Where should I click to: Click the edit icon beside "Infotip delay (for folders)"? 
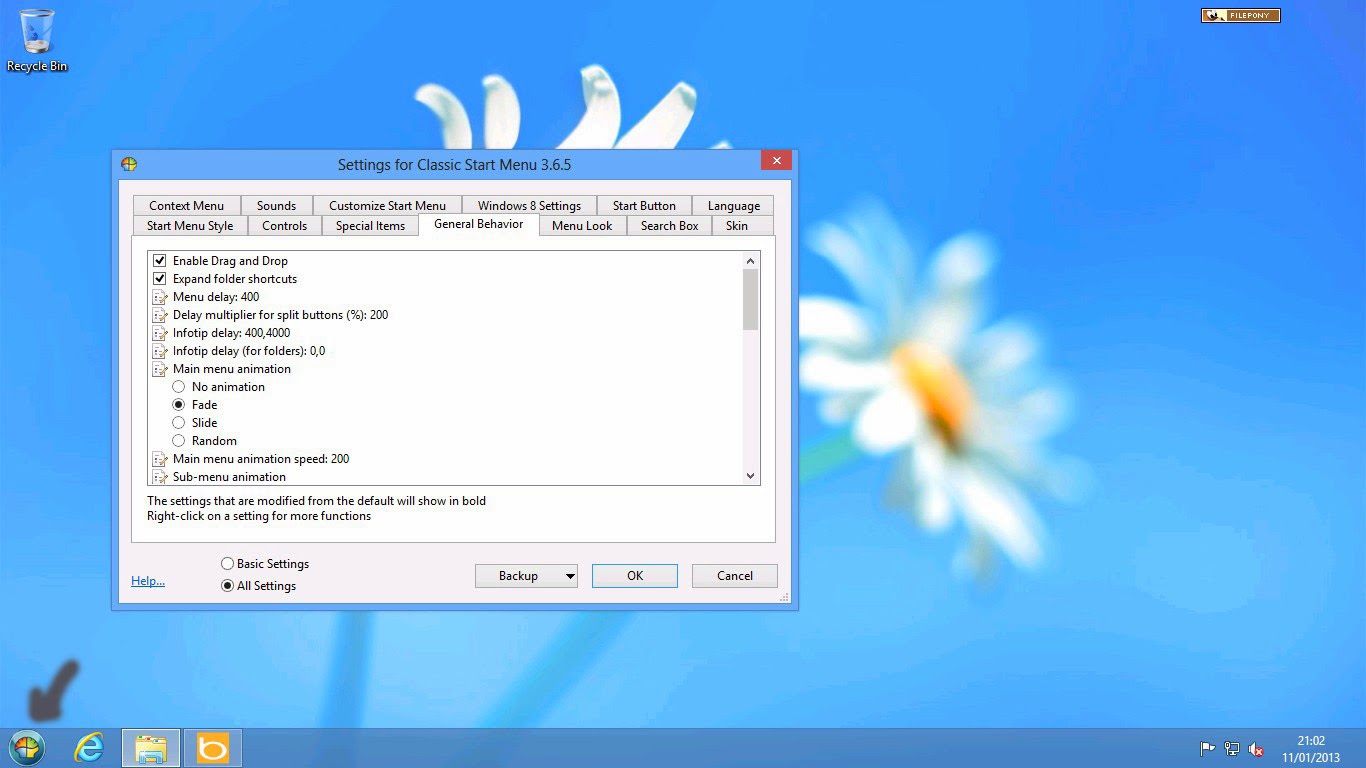160,350
